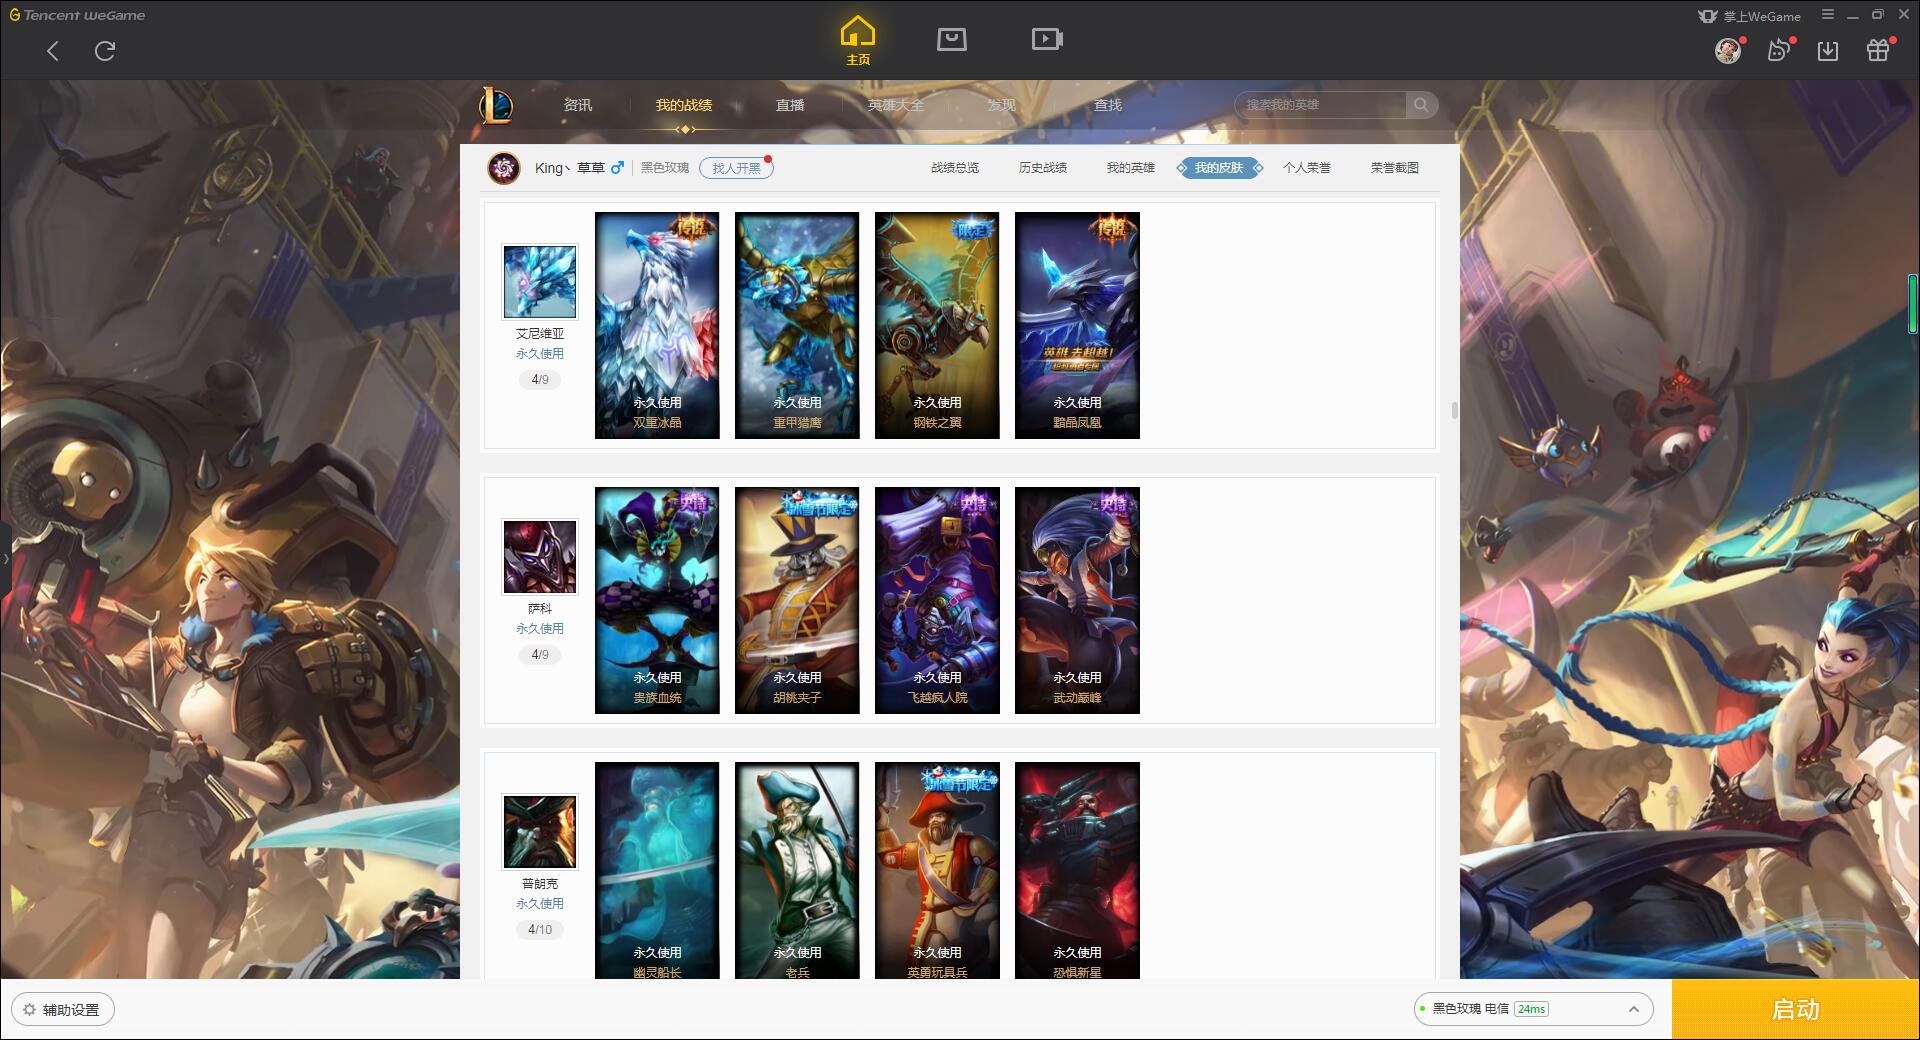Click the 黑色玫瑰 server name text
The width and height of the screenshot is (1920, 1040).
tap(665, 168)
